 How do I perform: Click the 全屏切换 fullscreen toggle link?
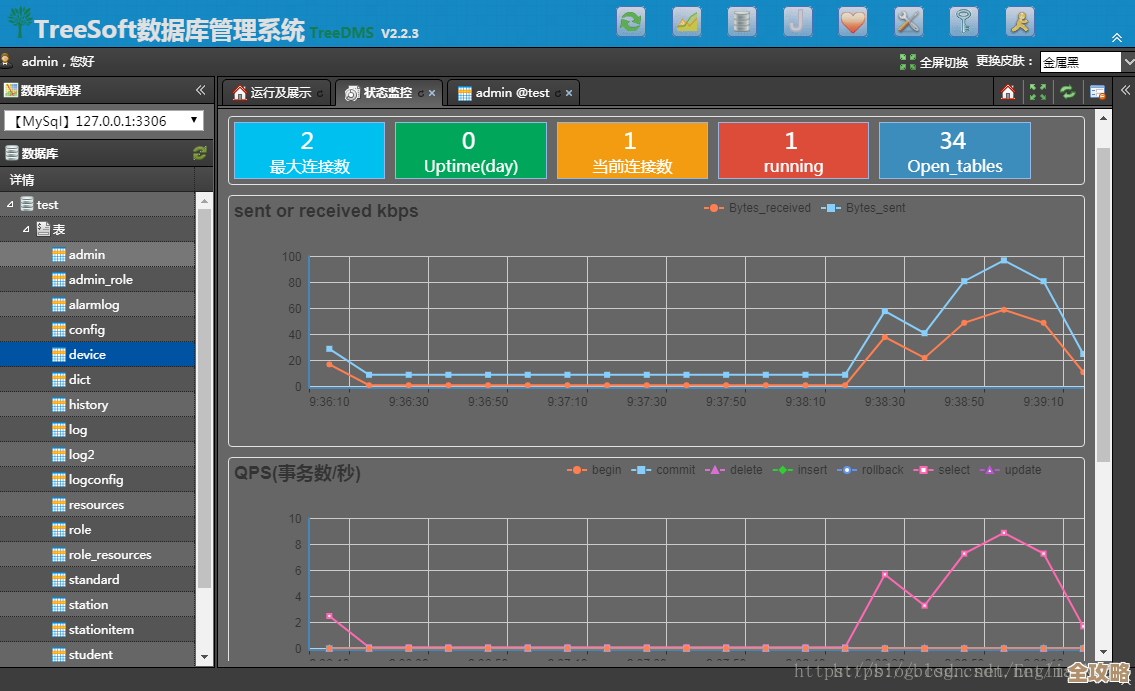point(933,62)
